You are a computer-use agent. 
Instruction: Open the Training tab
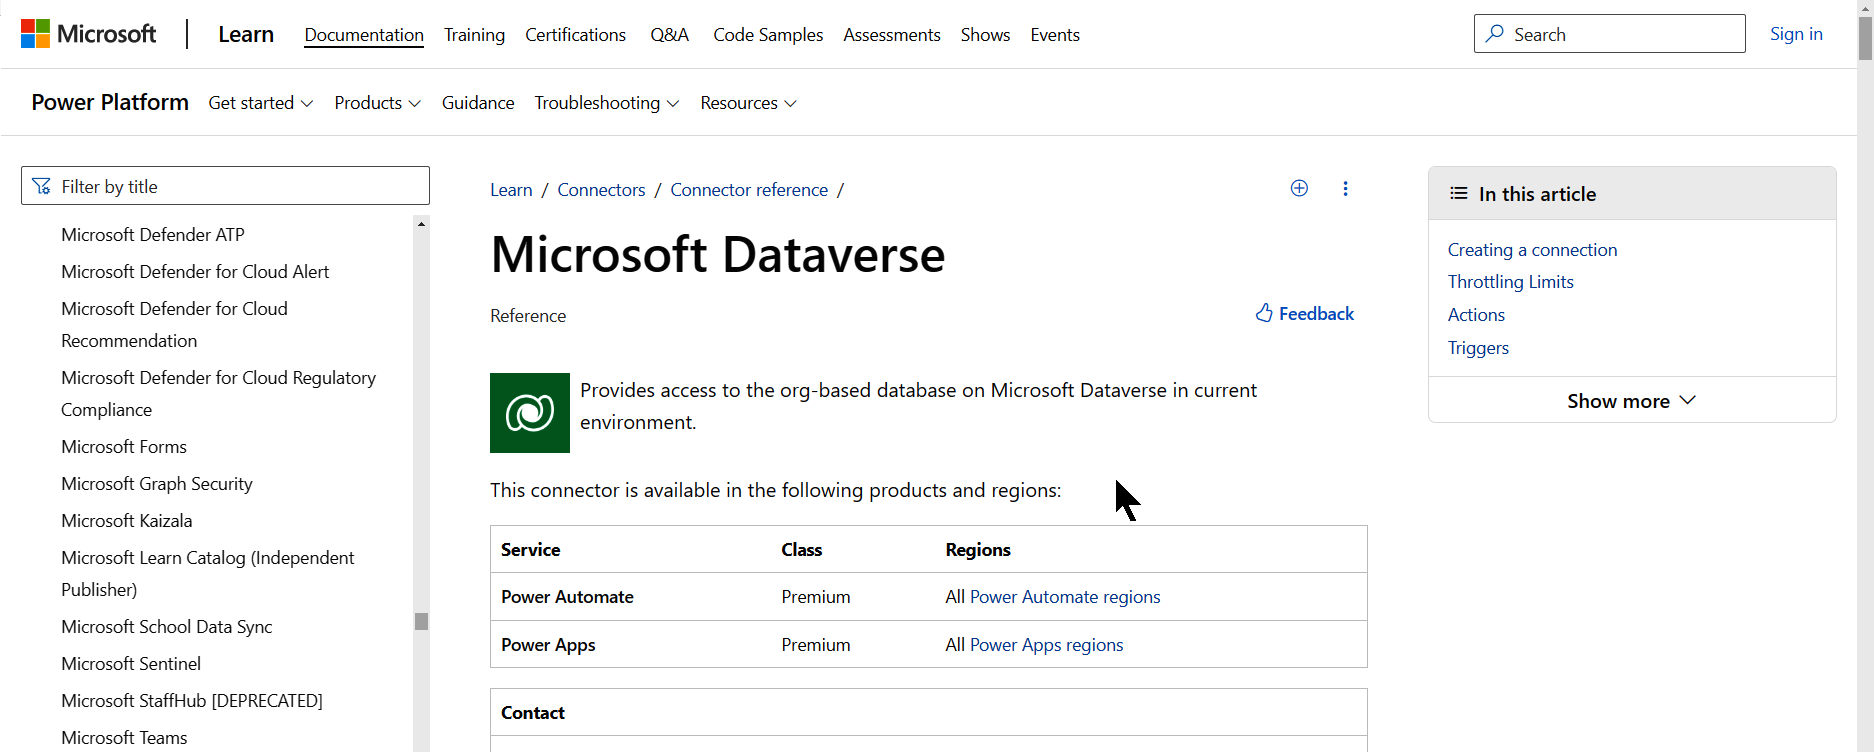click(x=474, y=35)
